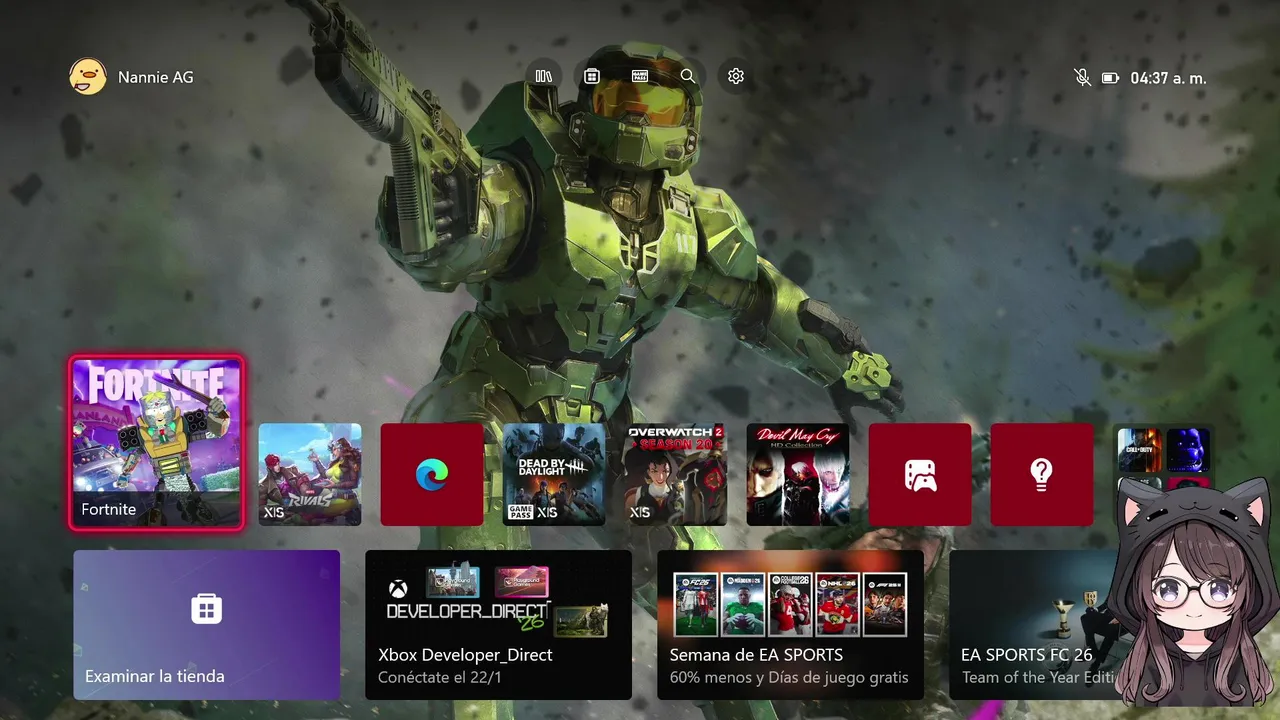Launch the Overwatch 2 Season 20 tile

coord(676,474)
